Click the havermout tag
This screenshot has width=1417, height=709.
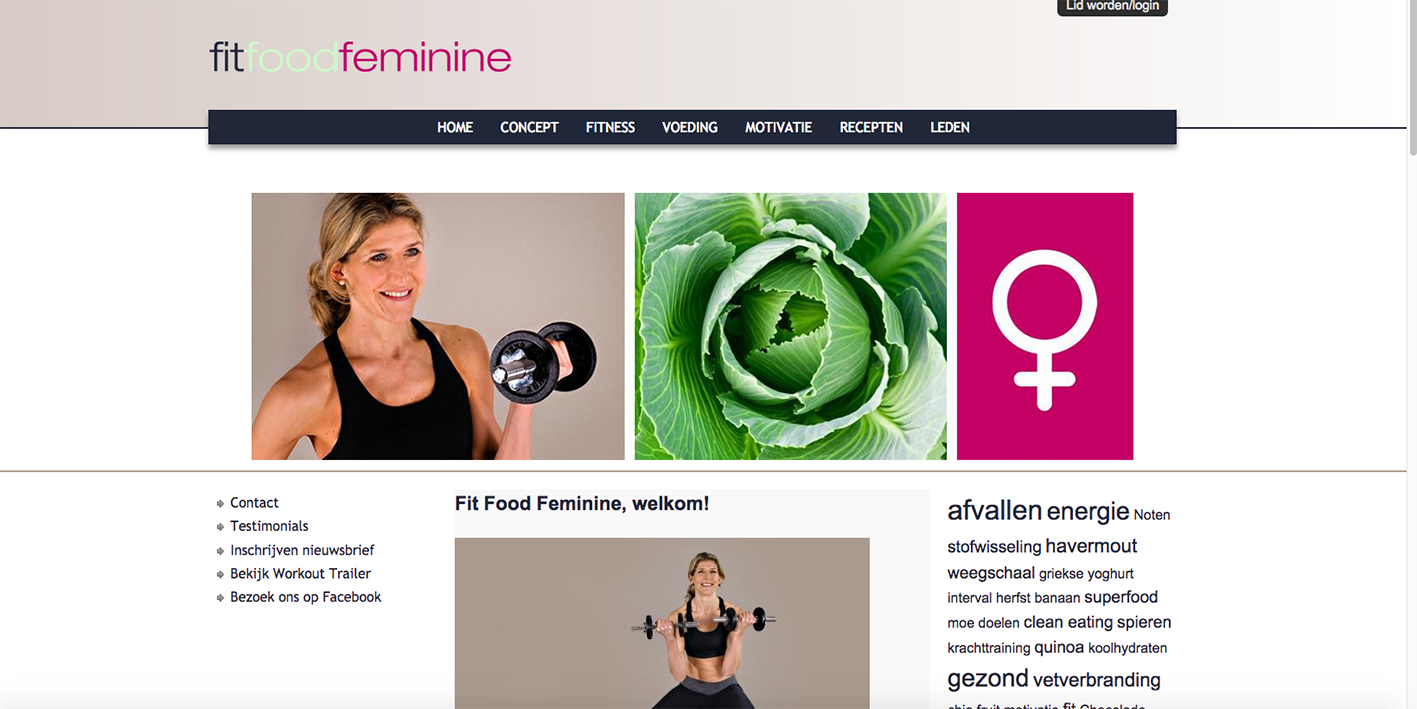point(1091,546)
